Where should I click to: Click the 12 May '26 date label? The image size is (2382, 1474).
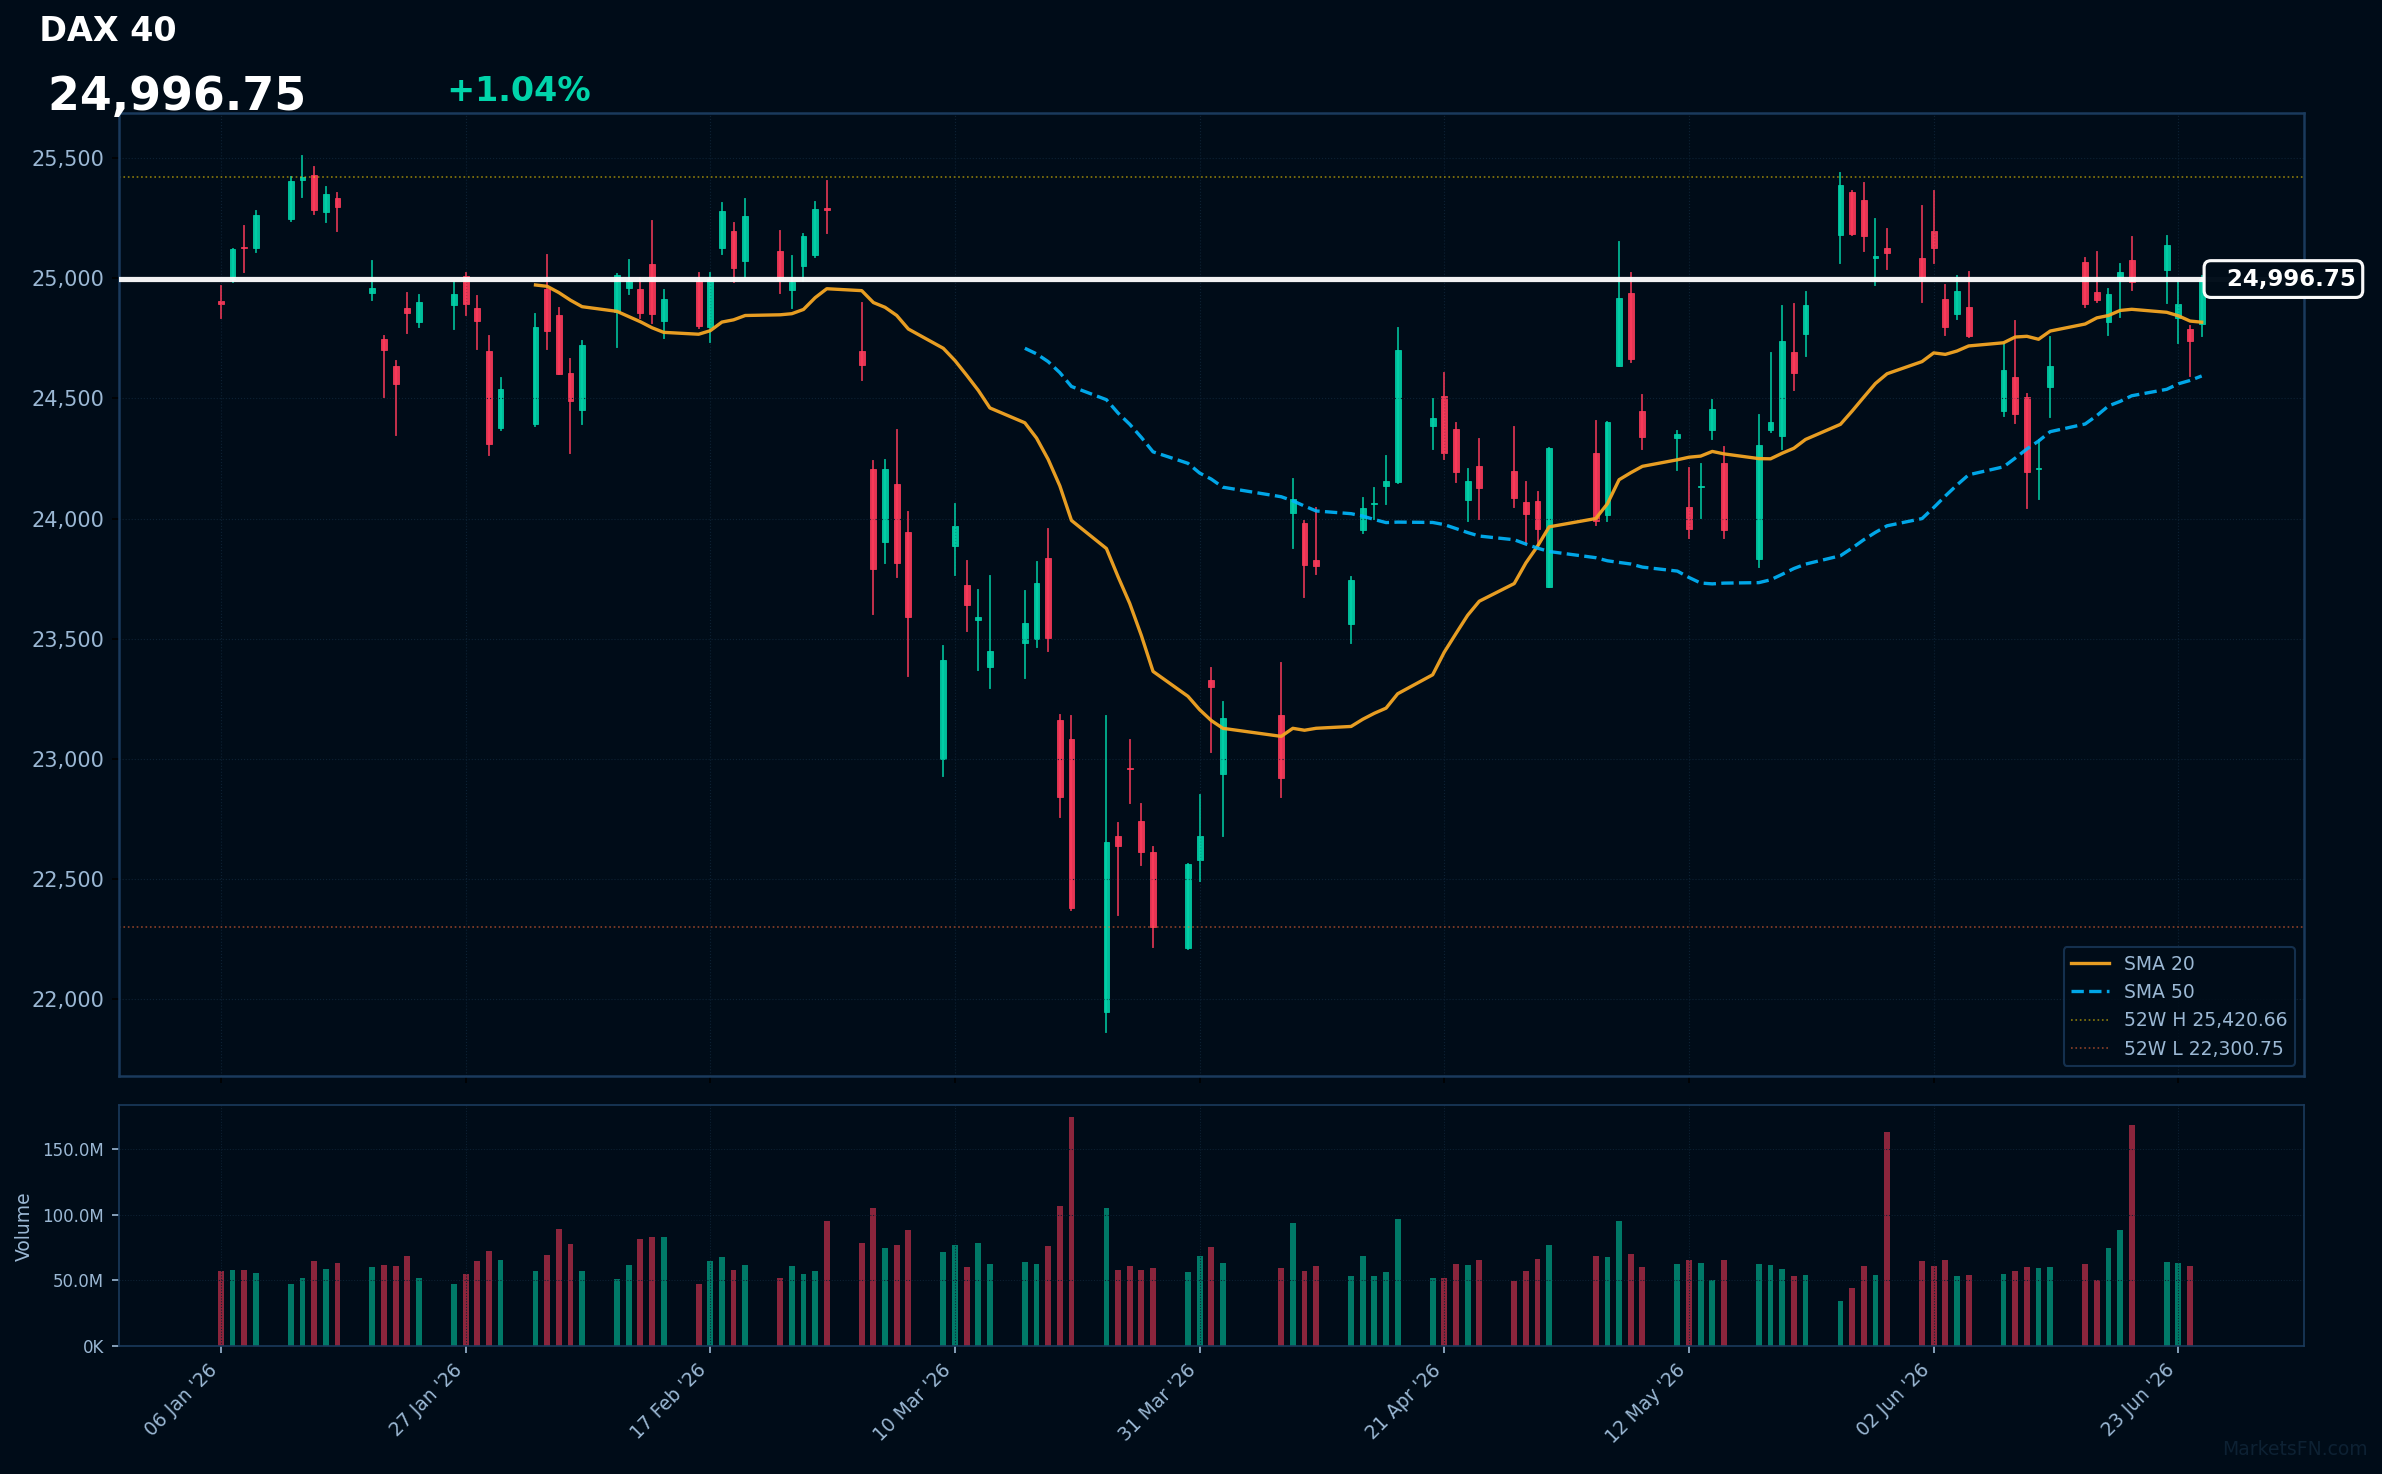[x=1646, y=1402]
